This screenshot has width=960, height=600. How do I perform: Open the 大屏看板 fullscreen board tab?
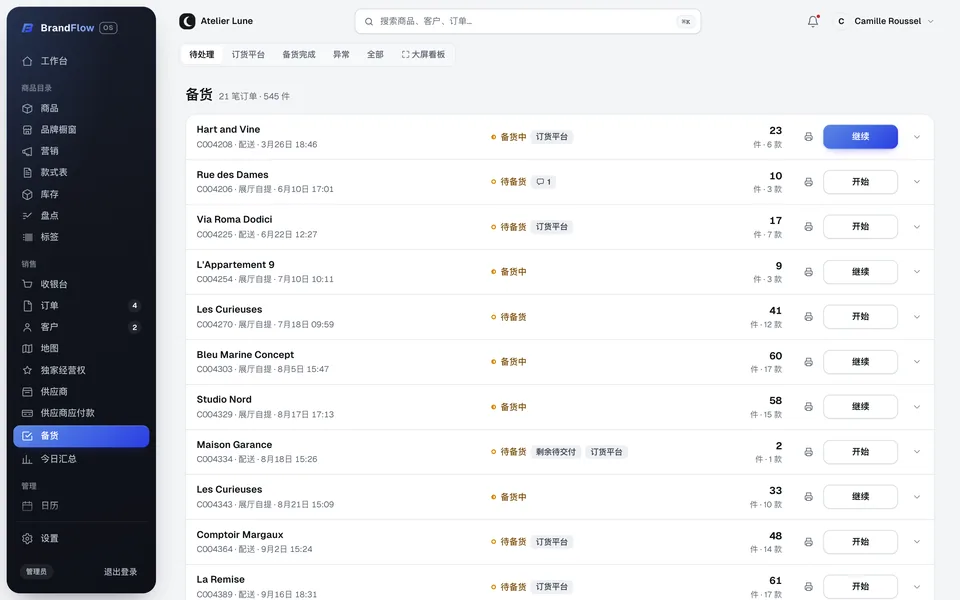pos(423,54)
